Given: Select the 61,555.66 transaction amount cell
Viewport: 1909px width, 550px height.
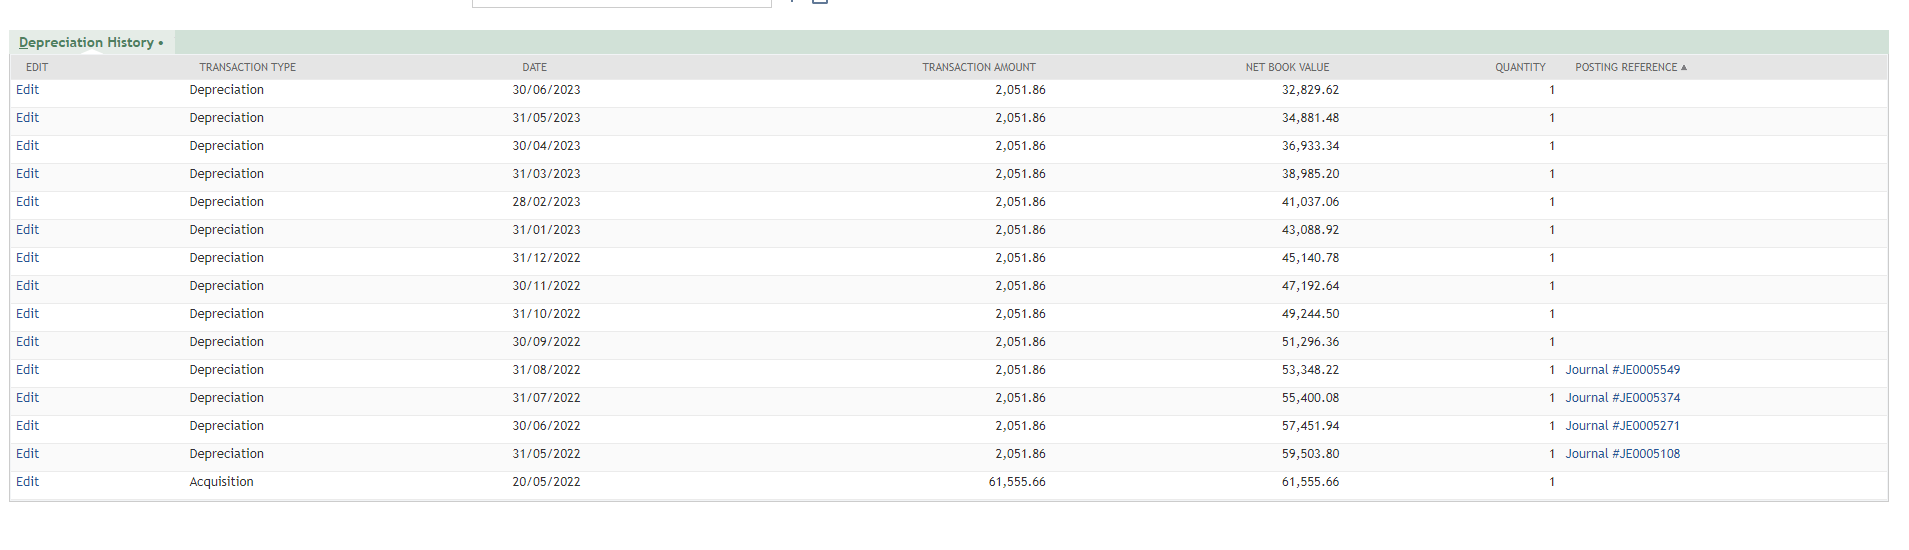Looking at the screenshot, I should coord(1017,482).
